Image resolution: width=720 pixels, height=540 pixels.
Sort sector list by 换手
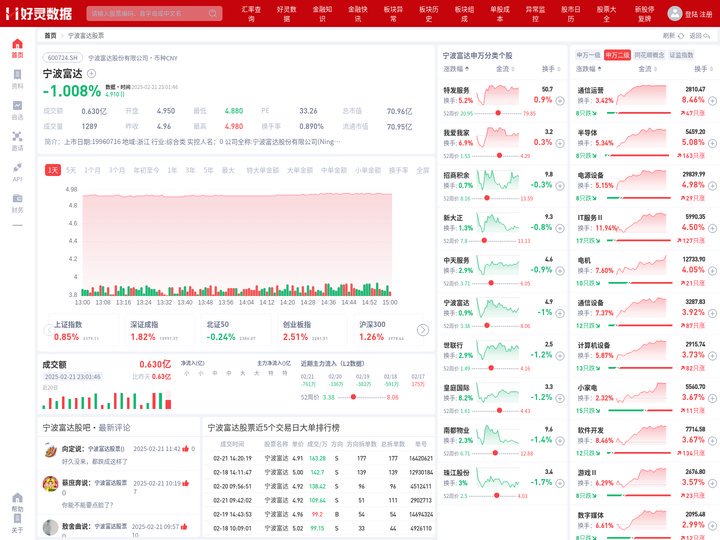click(703, 69)
